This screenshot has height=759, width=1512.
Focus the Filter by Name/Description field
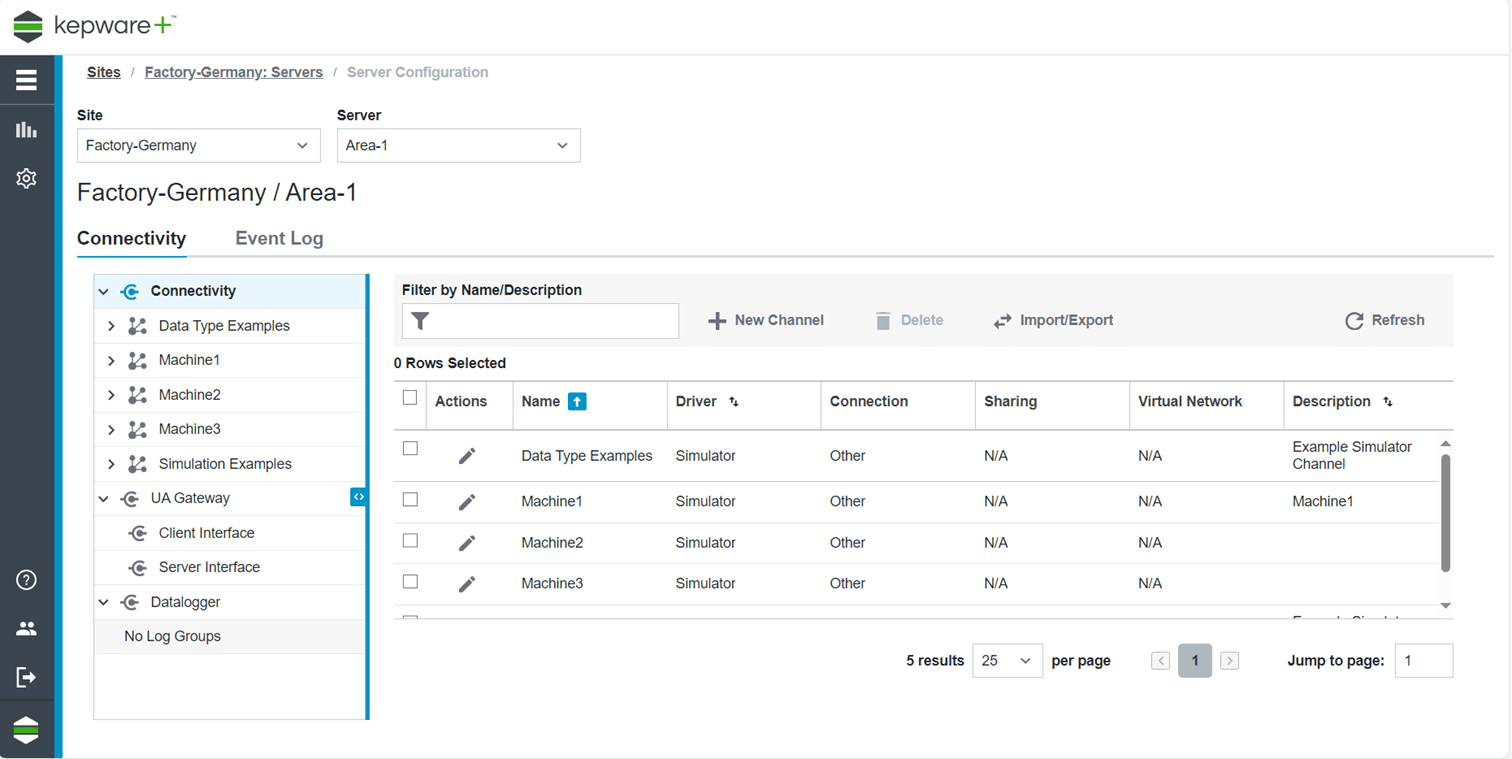point(540,321)
